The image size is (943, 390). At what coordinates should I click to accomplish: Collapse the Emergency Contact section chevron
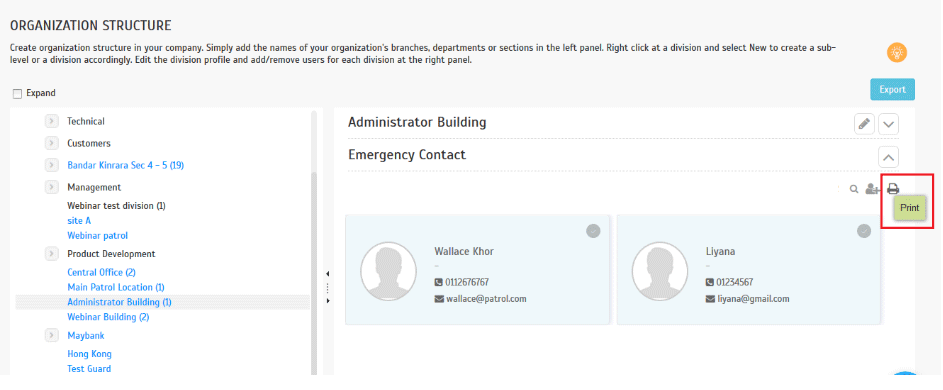click(x=889, y=157)
